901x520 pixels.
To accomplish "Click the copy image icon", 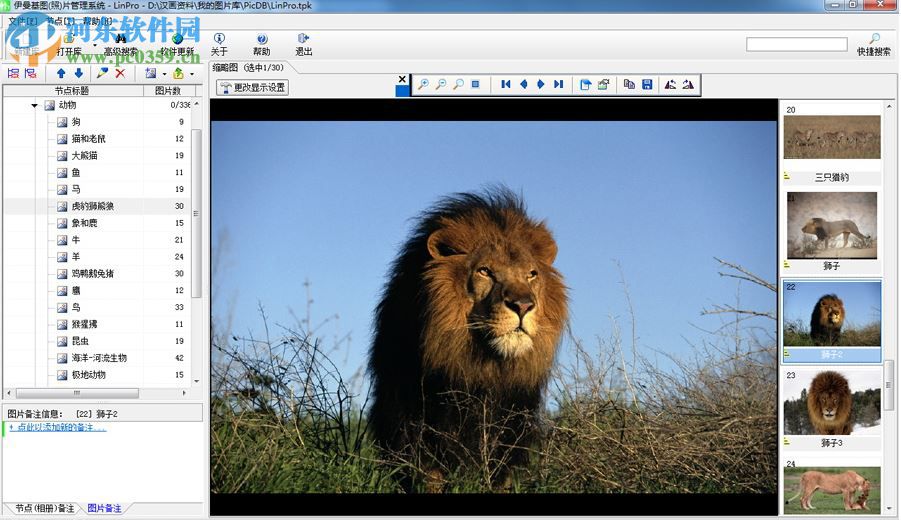I will [x=629, y=85].
